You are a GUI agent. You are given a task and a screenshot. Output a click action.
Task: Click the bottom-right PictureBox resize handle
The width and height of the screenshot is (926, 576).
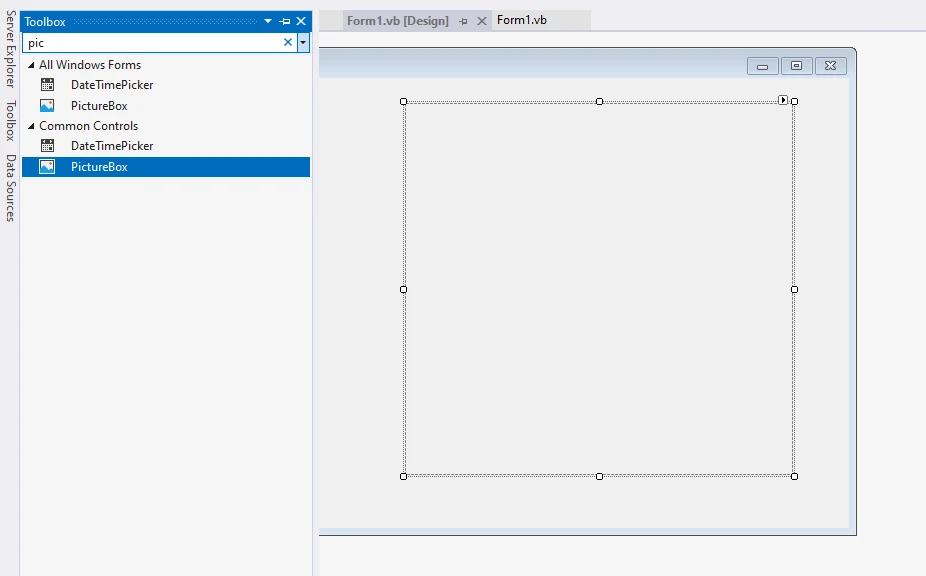[x=794, y=476]
